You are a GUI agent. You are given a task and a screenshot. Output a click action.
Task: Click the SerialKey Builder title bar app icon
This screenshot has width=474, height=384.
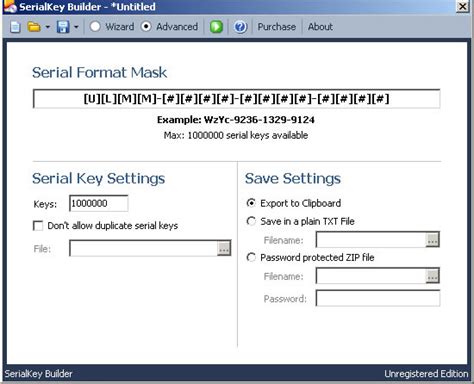coord(10,6)
